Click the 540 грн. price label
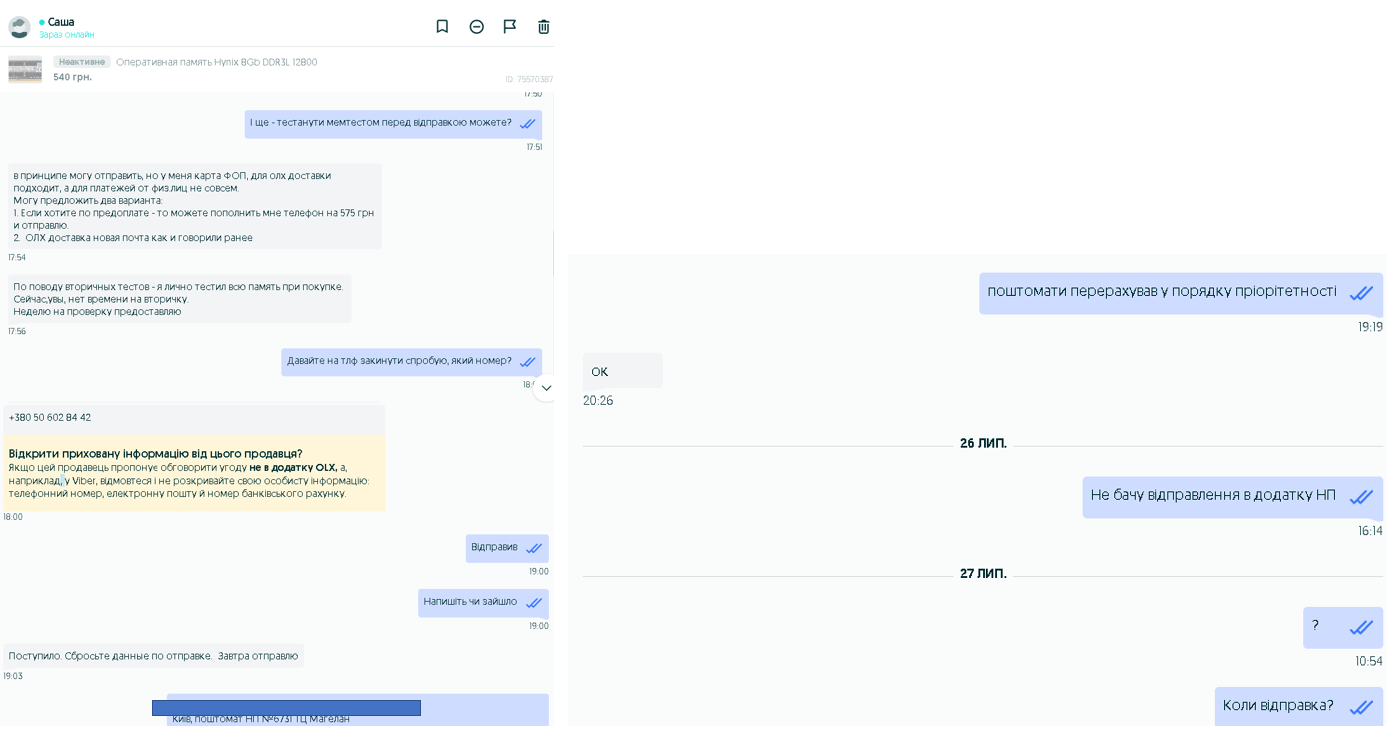 [x=73, y=77]
